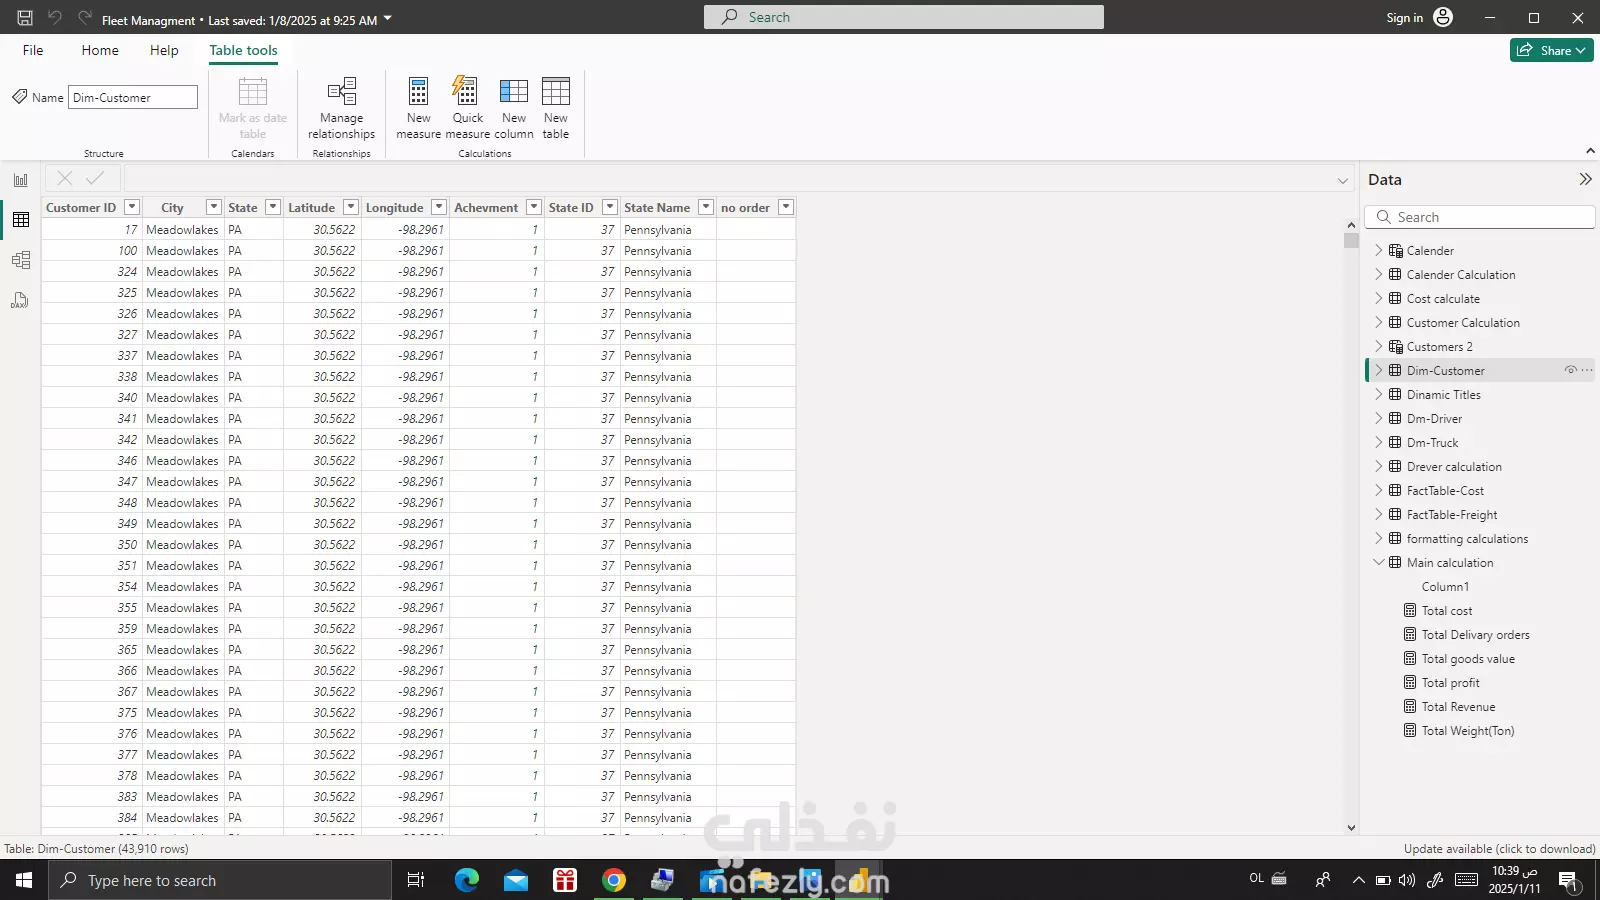Commit formula with checkmark icon
Screen dimensions: 1600x900
[95, 178]
